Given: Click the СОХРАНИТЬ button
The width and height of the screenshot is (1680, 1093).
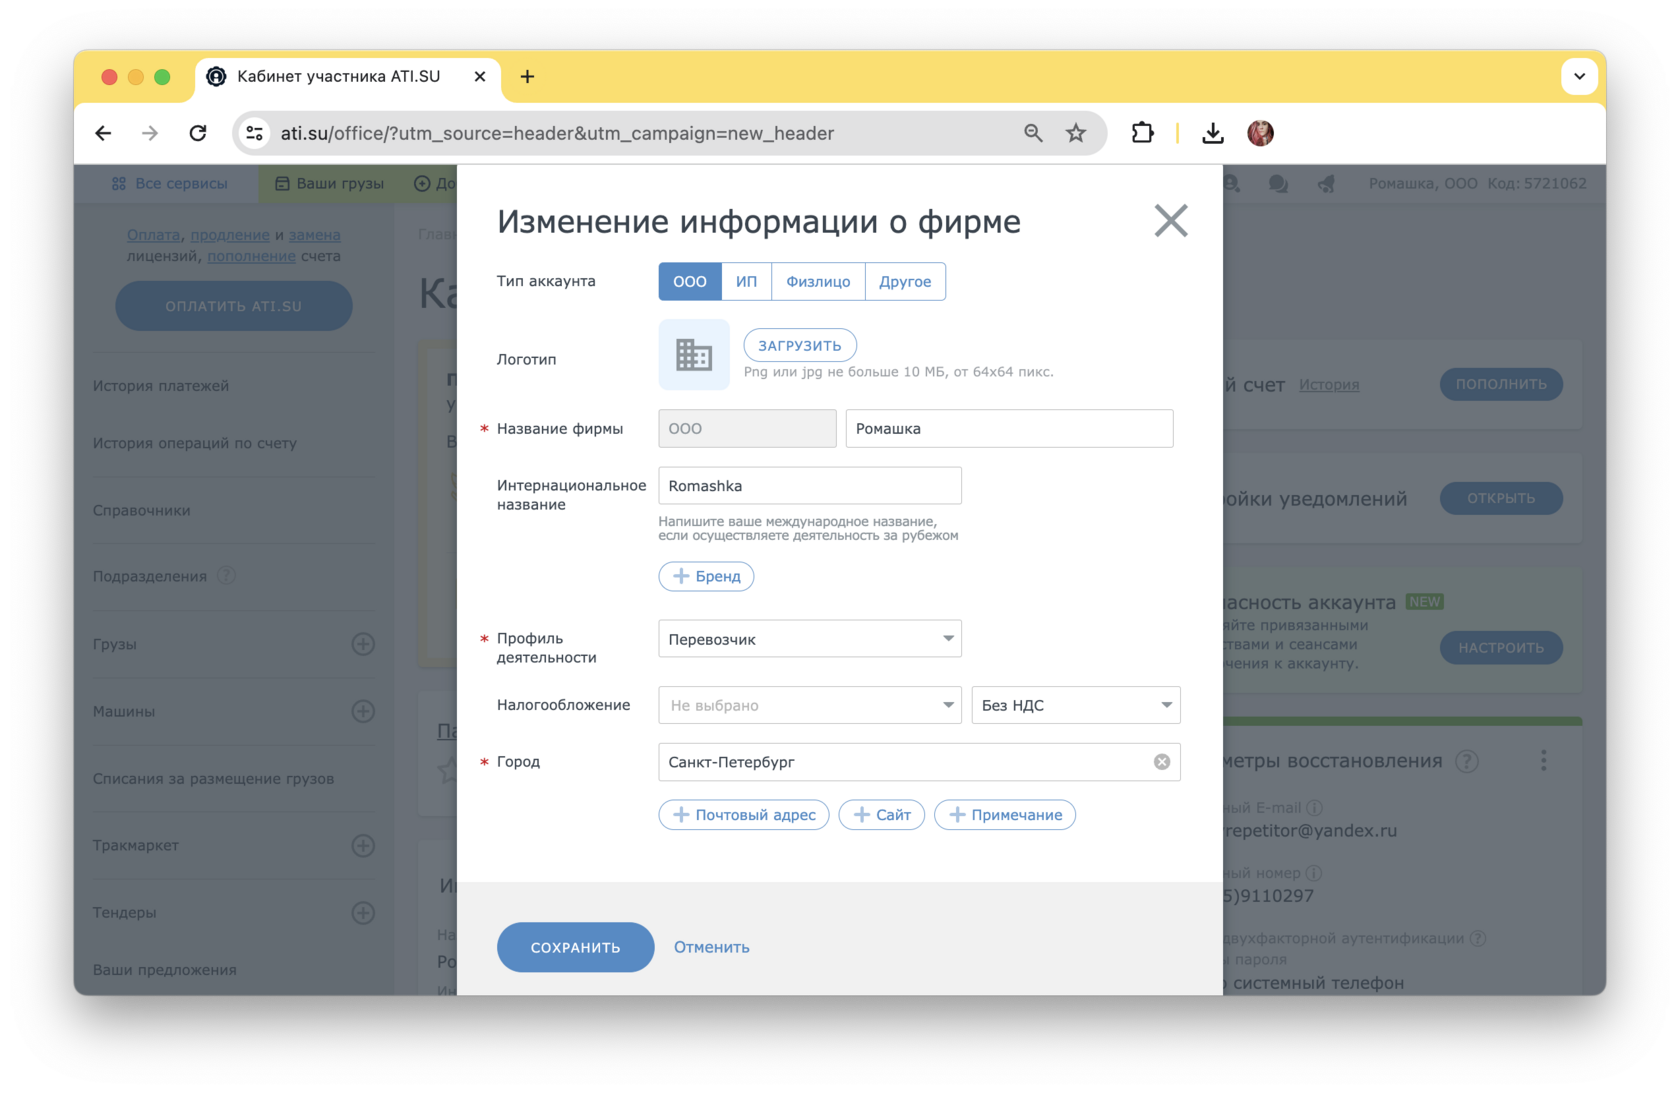Looking at the screenshot, I should 575,947.
